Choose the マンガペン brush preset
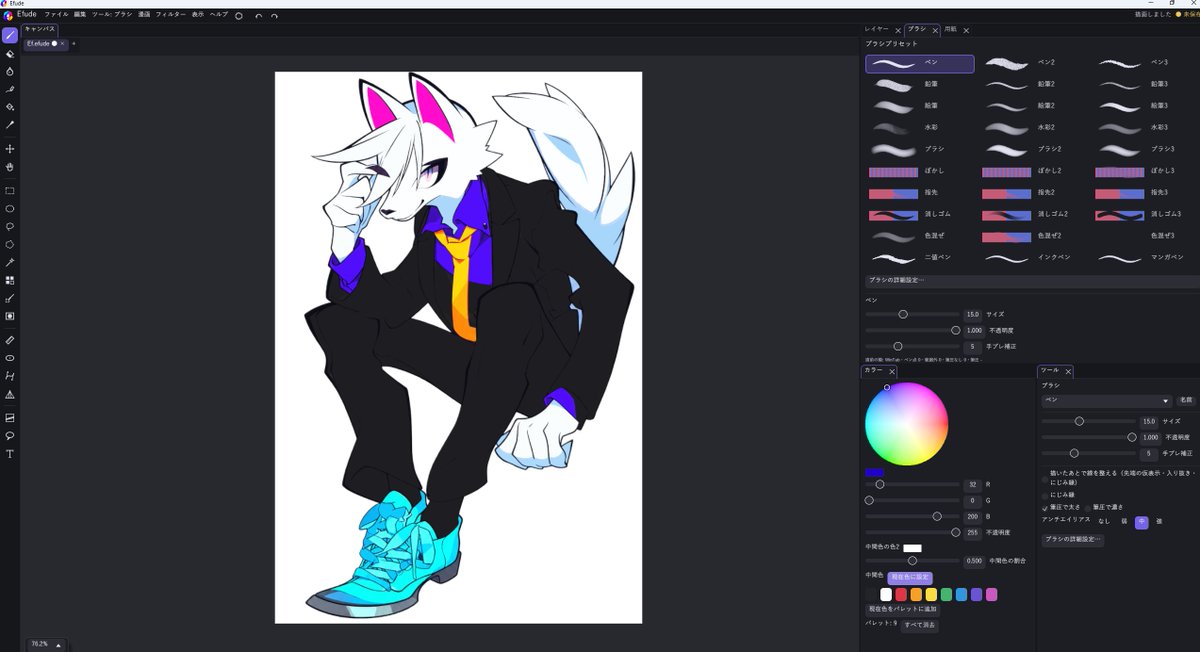The width and height of the screenshot is (1200, 652). [x=1146, y=257]
